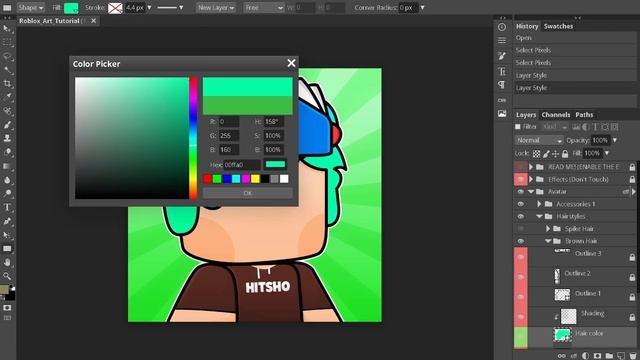Screen dimensions: 640x360
Task: Pick the red preset swatch in Color Picker
Action: pyautogui.click(x=207, y=179)
